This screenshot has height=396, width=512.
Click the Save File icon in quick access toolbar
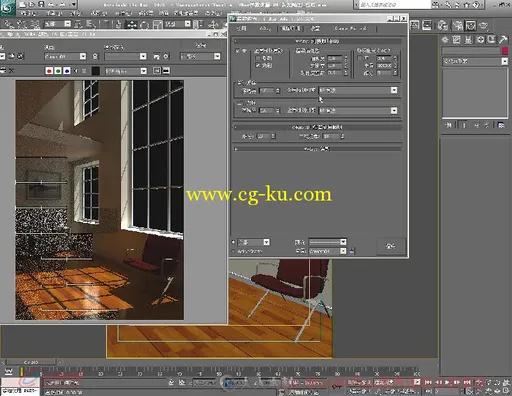[41, 5]
